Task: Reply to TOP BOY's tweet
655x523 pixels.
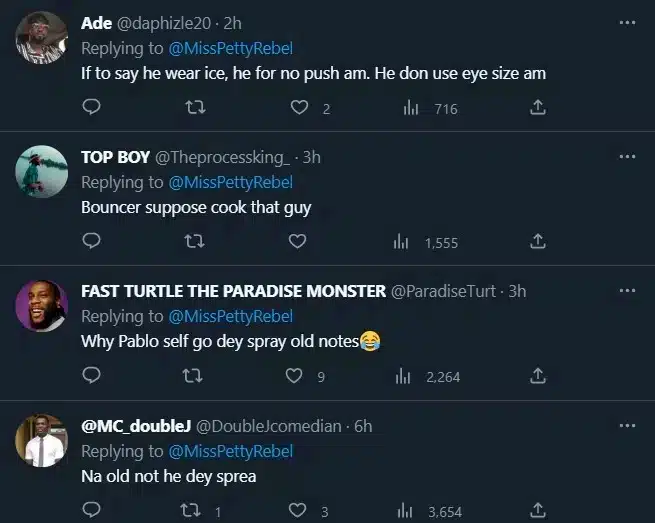Action: (91, 241)
